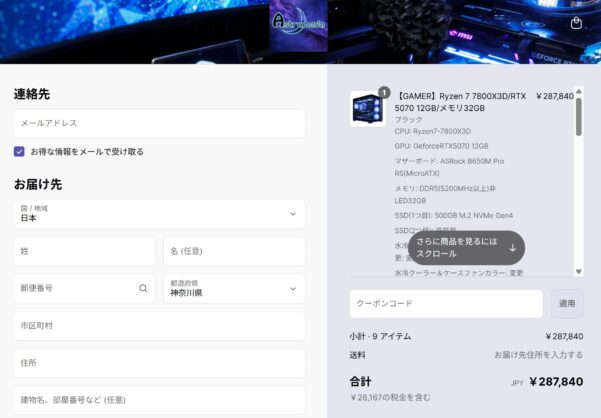Click the お届け先 section heading
The width and height of the screenshot is (601, 418).
(38, 184)
